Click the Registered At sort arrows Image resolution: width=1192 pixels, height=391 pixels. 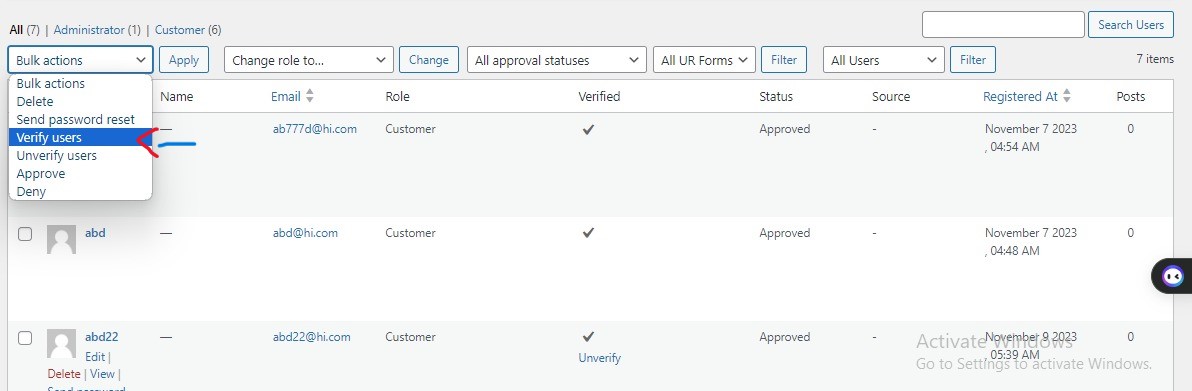coord(1067,97)
